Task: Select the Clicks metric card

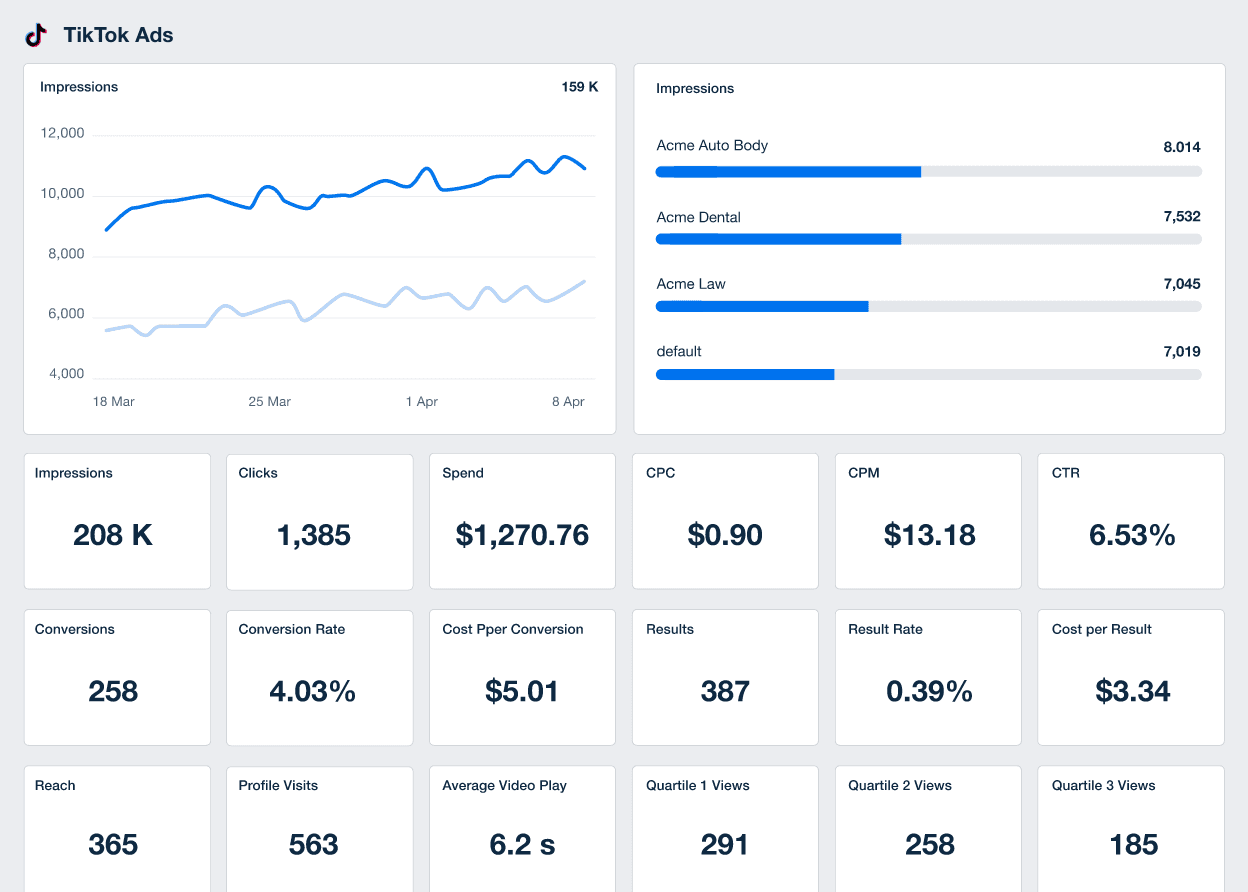Action: click(319, 520)
